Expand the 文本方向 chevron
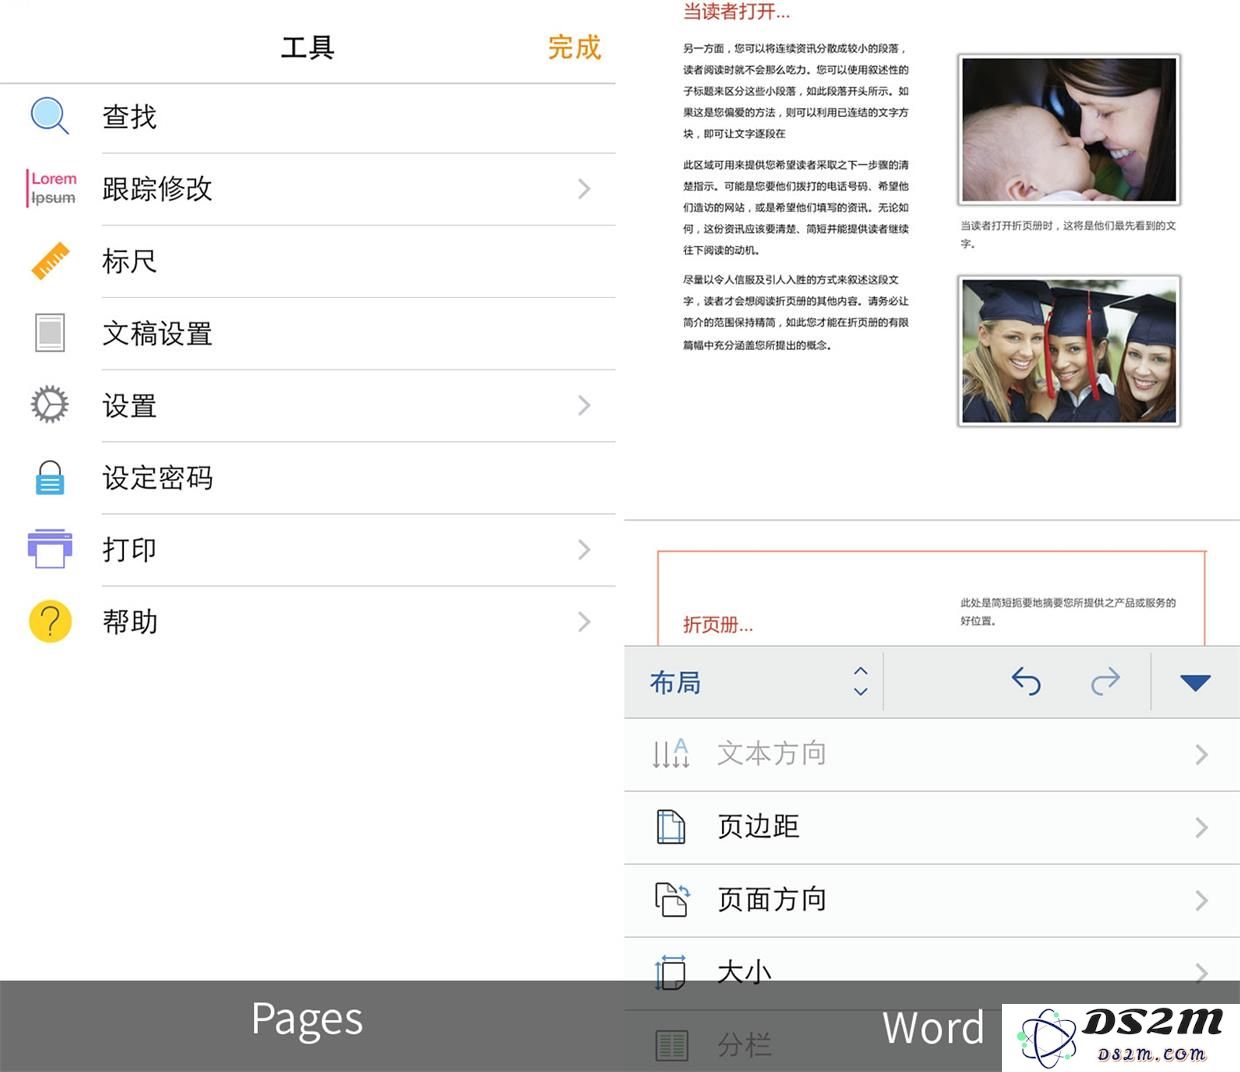This screenshot has width=1240, height=1072. pyautogui.click(x=1202, y=754)
